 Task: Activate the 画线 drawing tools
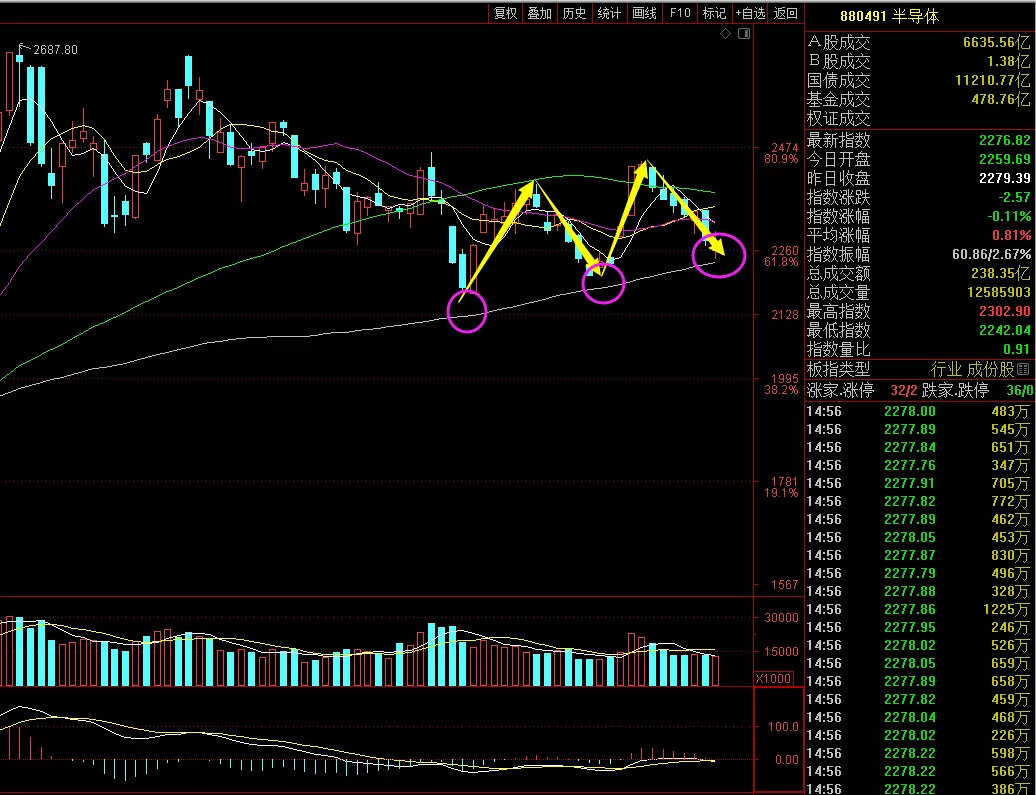[x=644, y=13]
